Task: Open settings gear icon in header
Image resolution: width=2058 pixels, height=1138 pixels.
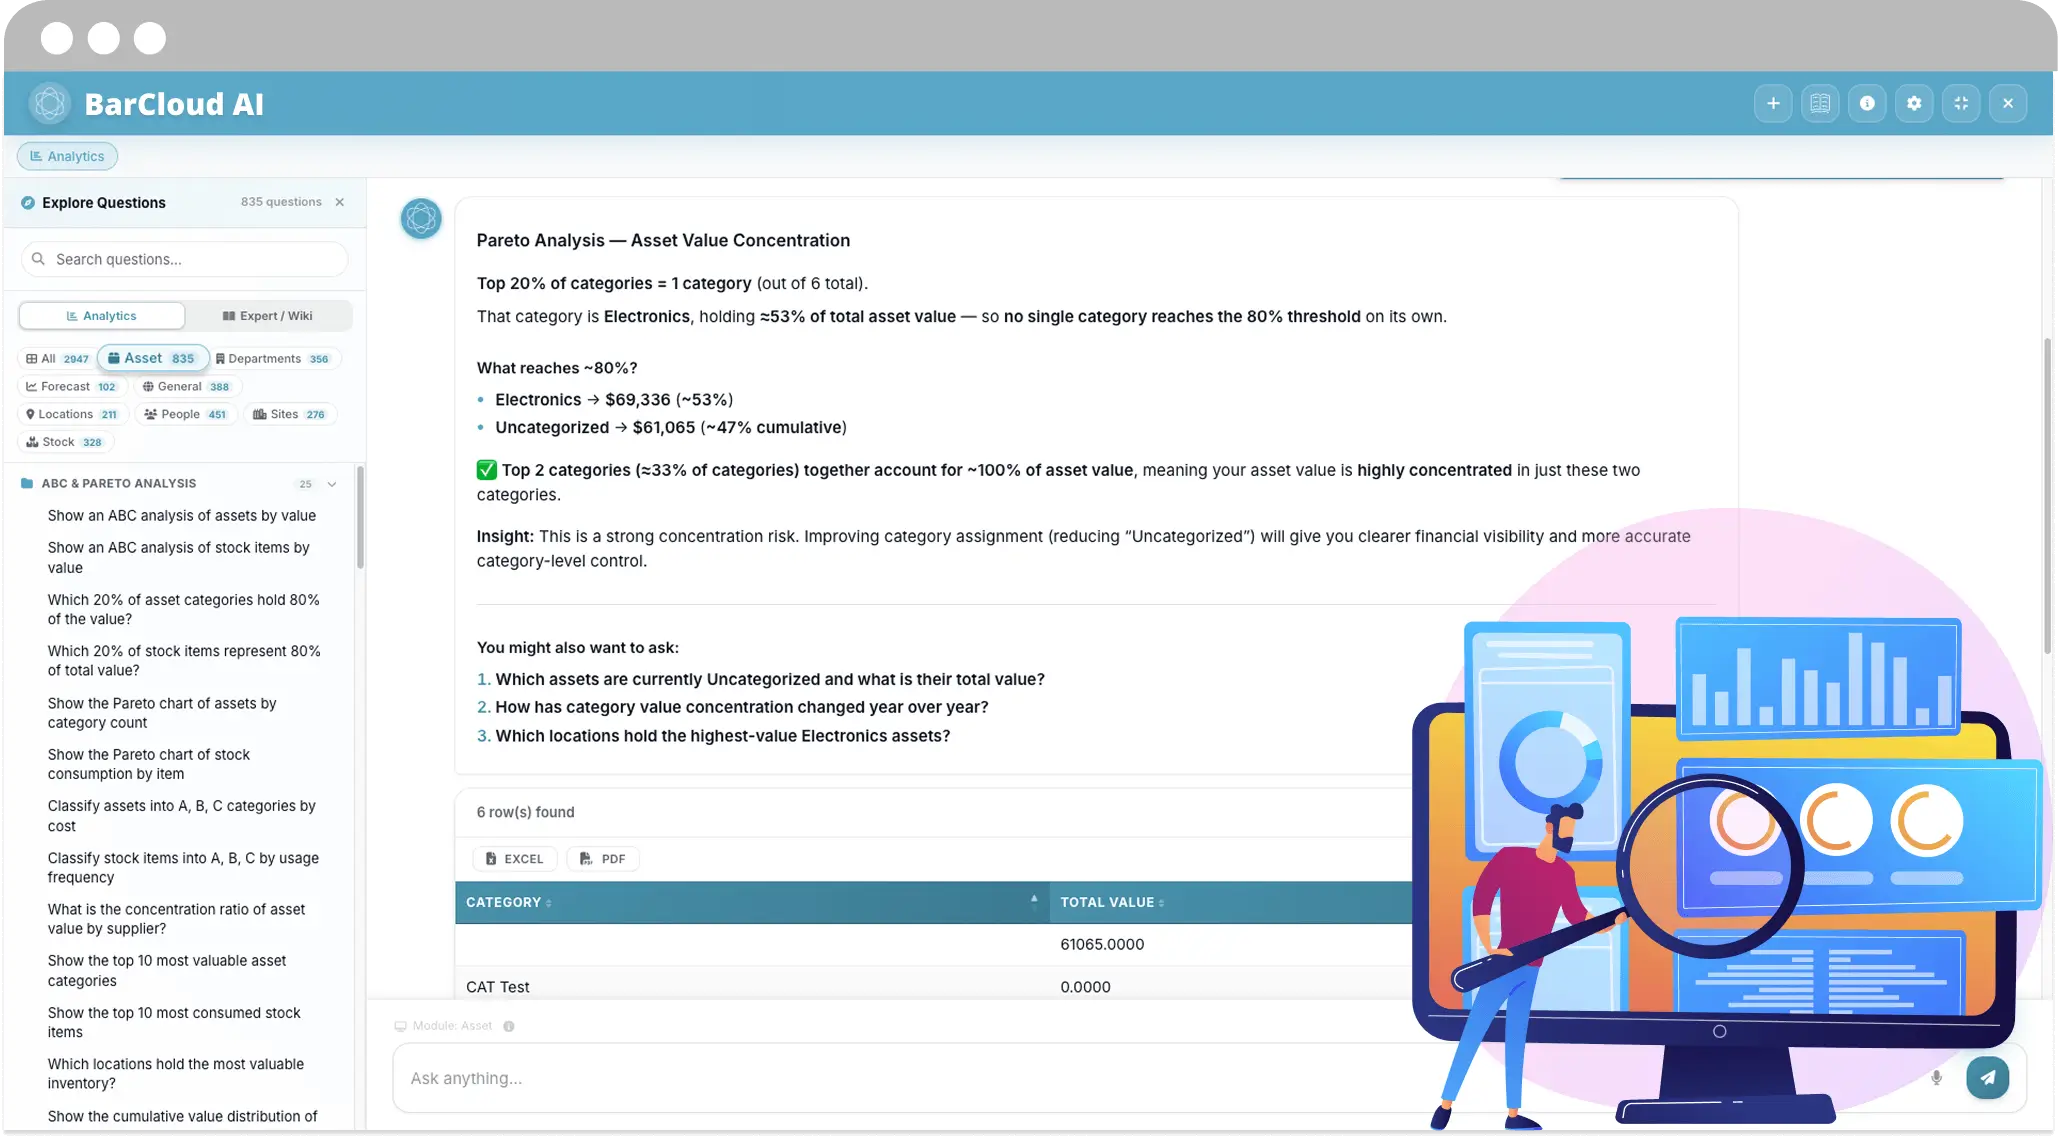Action: click(1914, 103)
